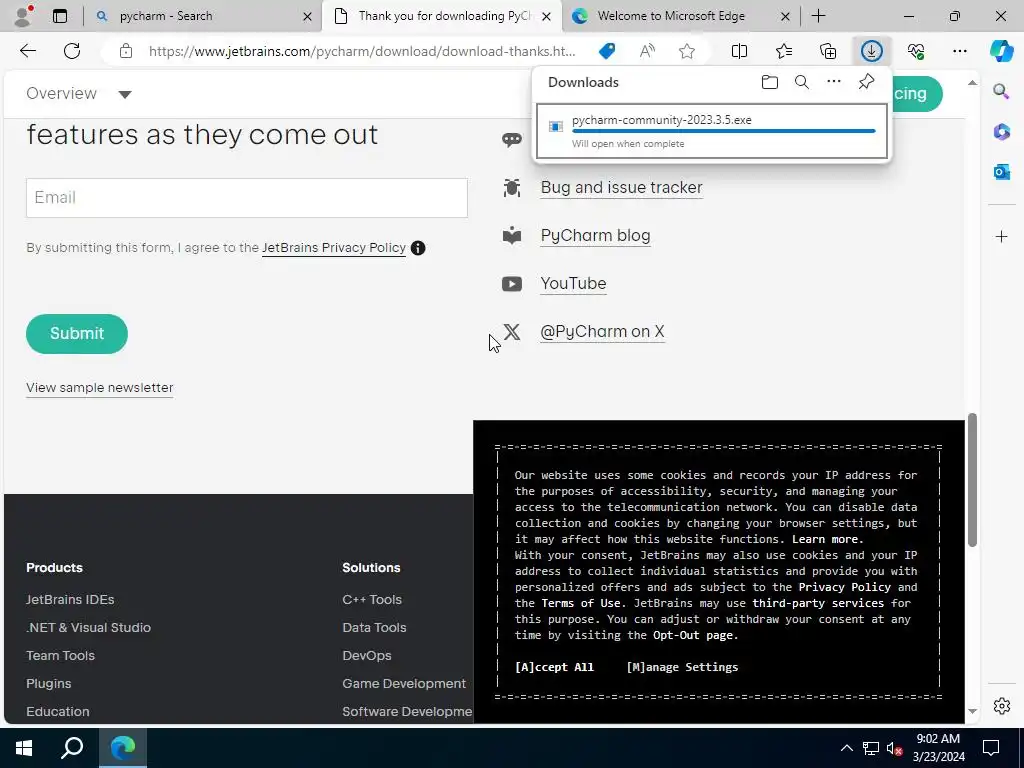Screen dimensions: 1024x768
Task: Click the scroll down arrow
Action: coord(972,711)
